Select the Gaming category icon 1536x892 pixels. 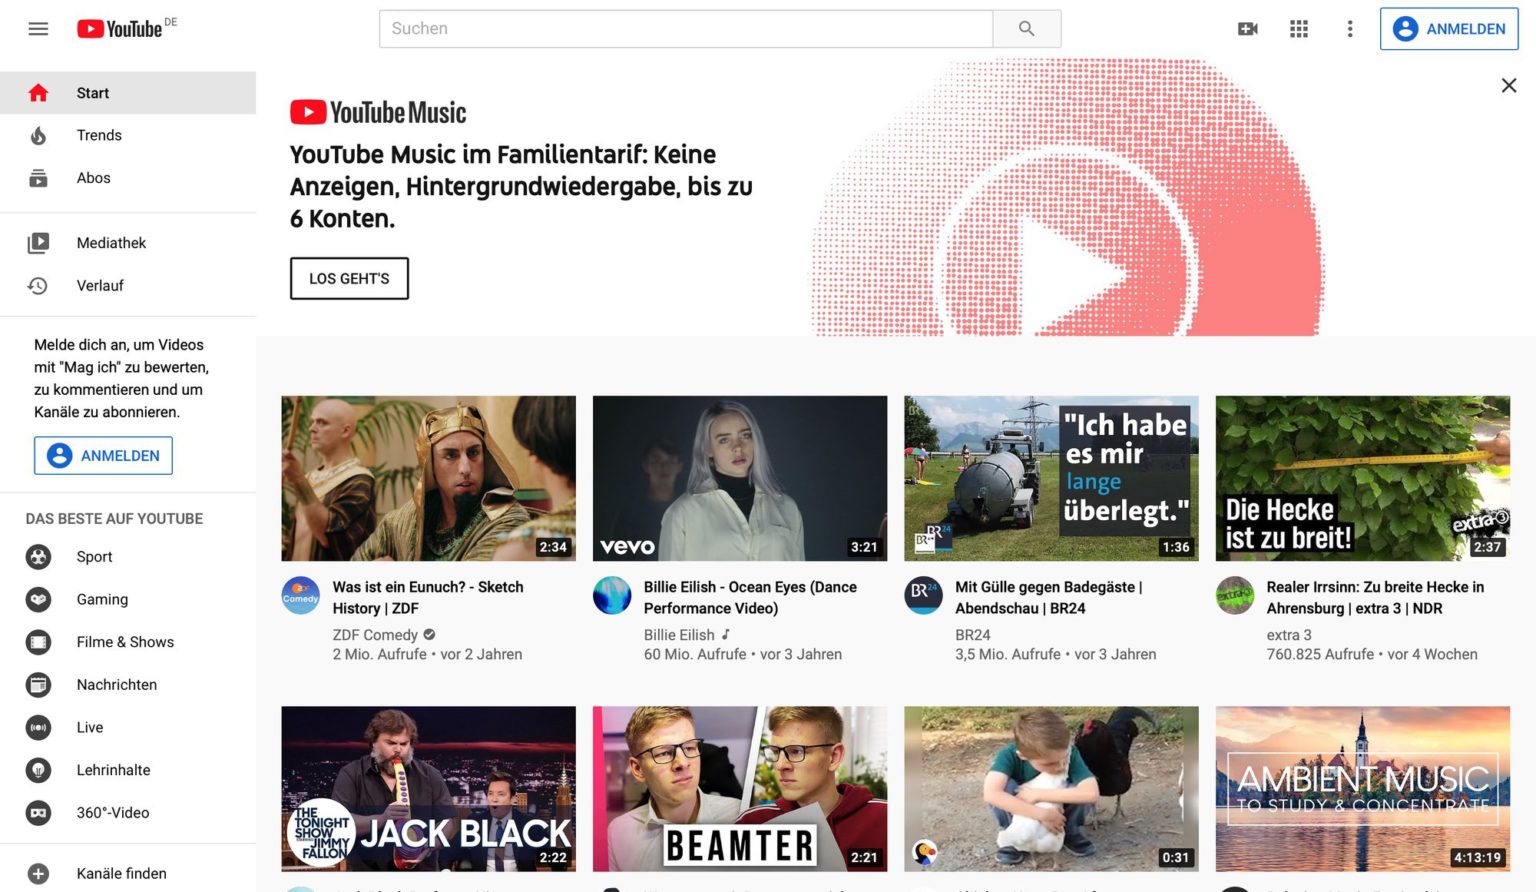(38, 599)
